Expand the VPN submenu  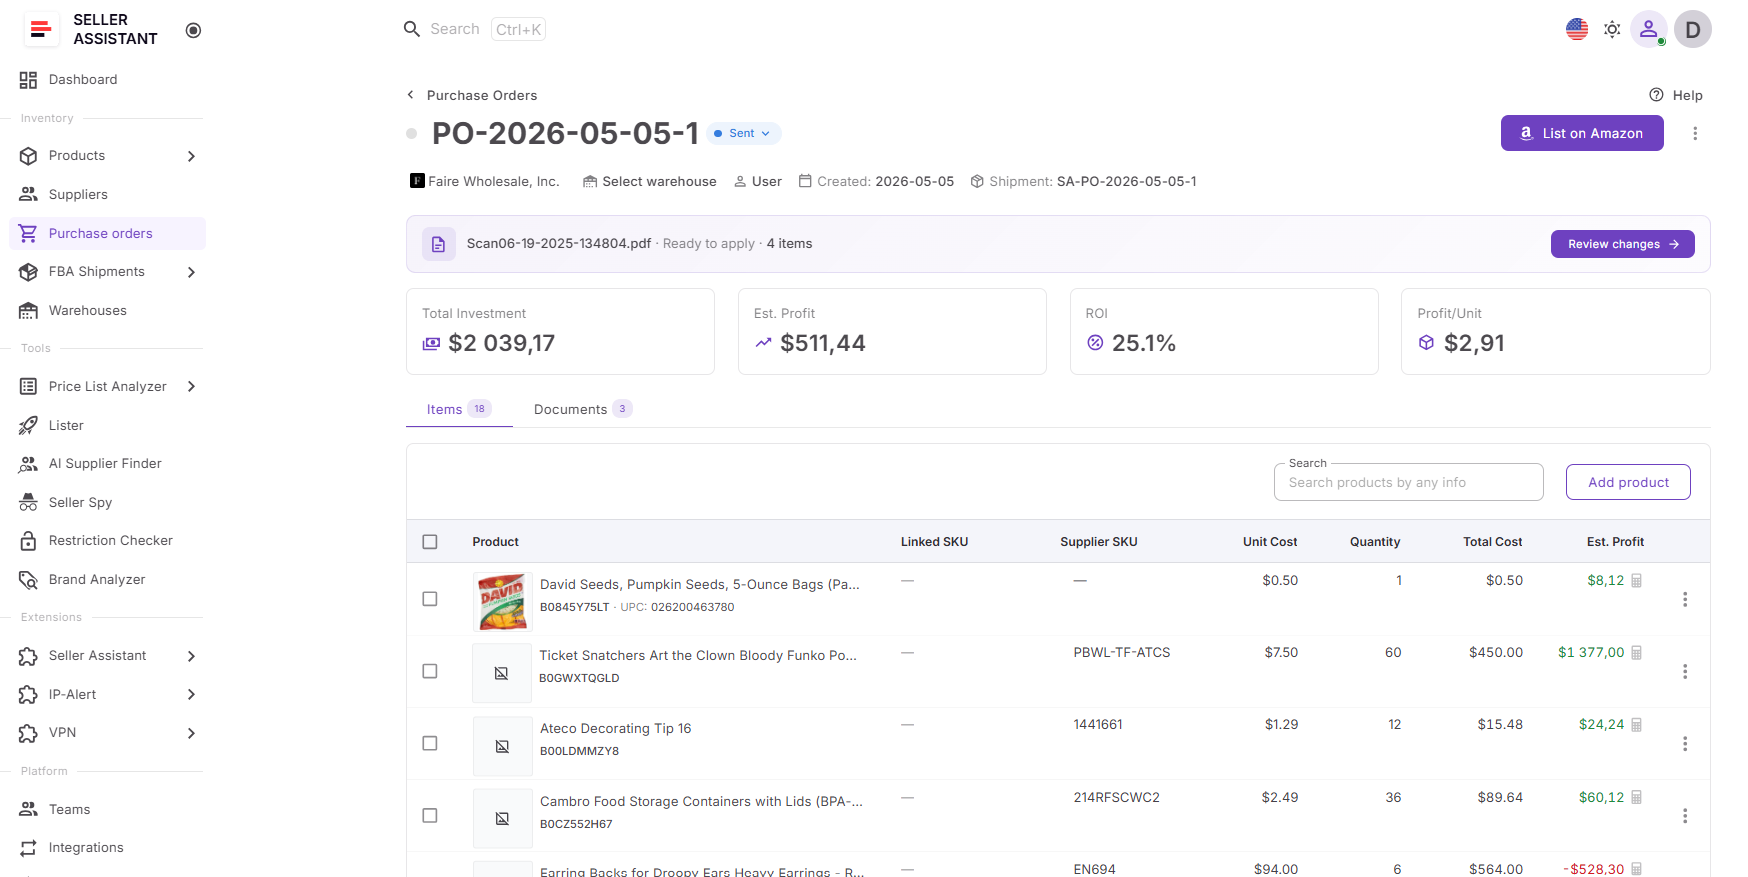pyautogui.click(x=191, y=733)
